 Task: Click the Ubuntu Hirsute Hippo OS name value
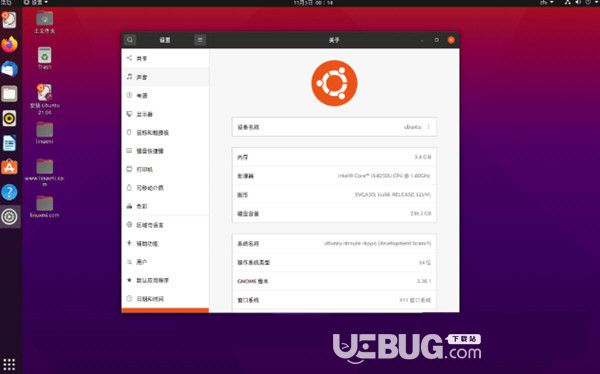[377, 243]
